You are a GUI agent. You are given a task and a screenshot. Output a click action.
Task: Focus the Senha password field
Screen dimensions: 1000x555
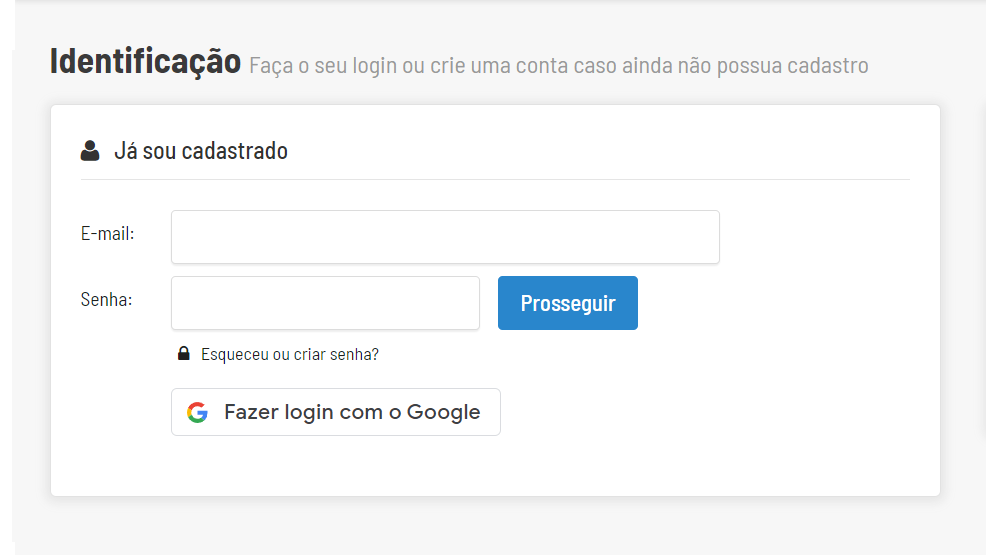(325, 303)
